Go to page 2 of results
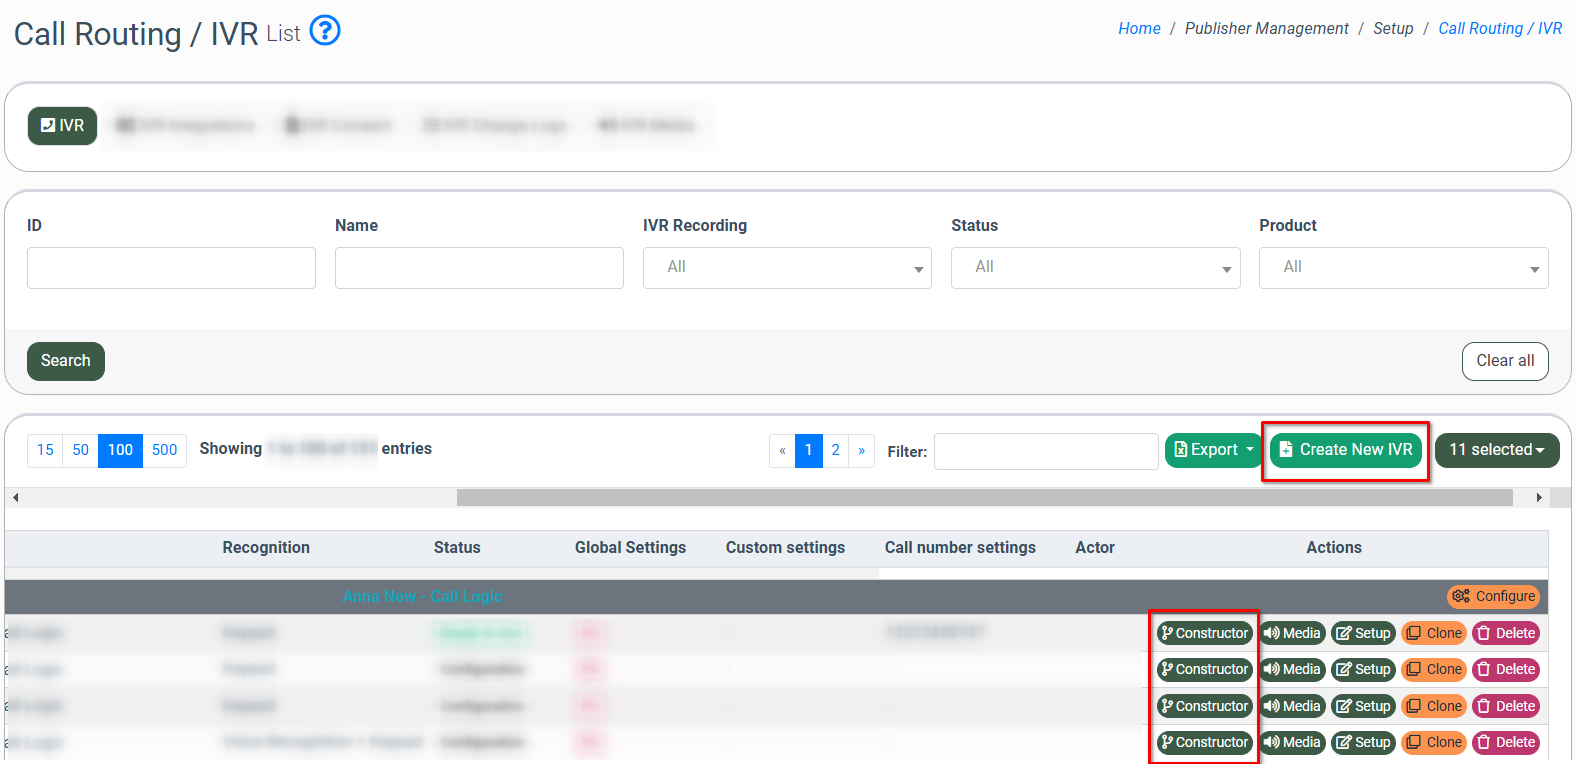The width and height of the screenshot is (1577, 764). (x=836, y=450)
